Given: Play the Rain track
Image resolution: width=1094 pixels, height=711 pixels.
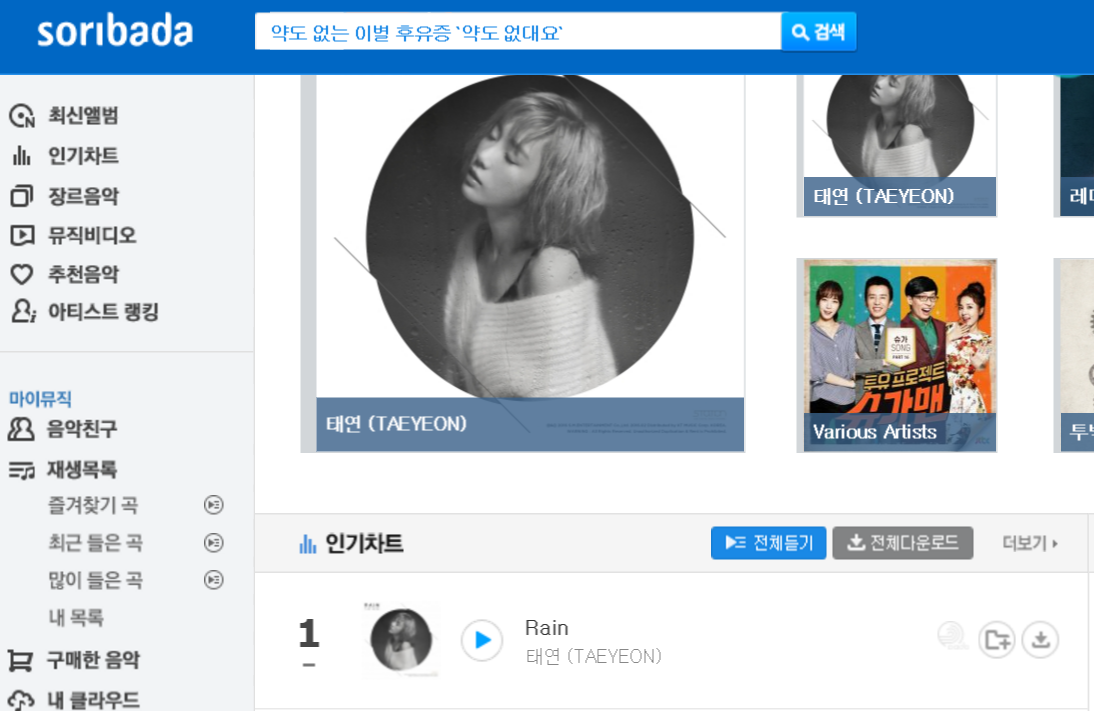Looking at the screenshot, I should click(x=482, y=640).
